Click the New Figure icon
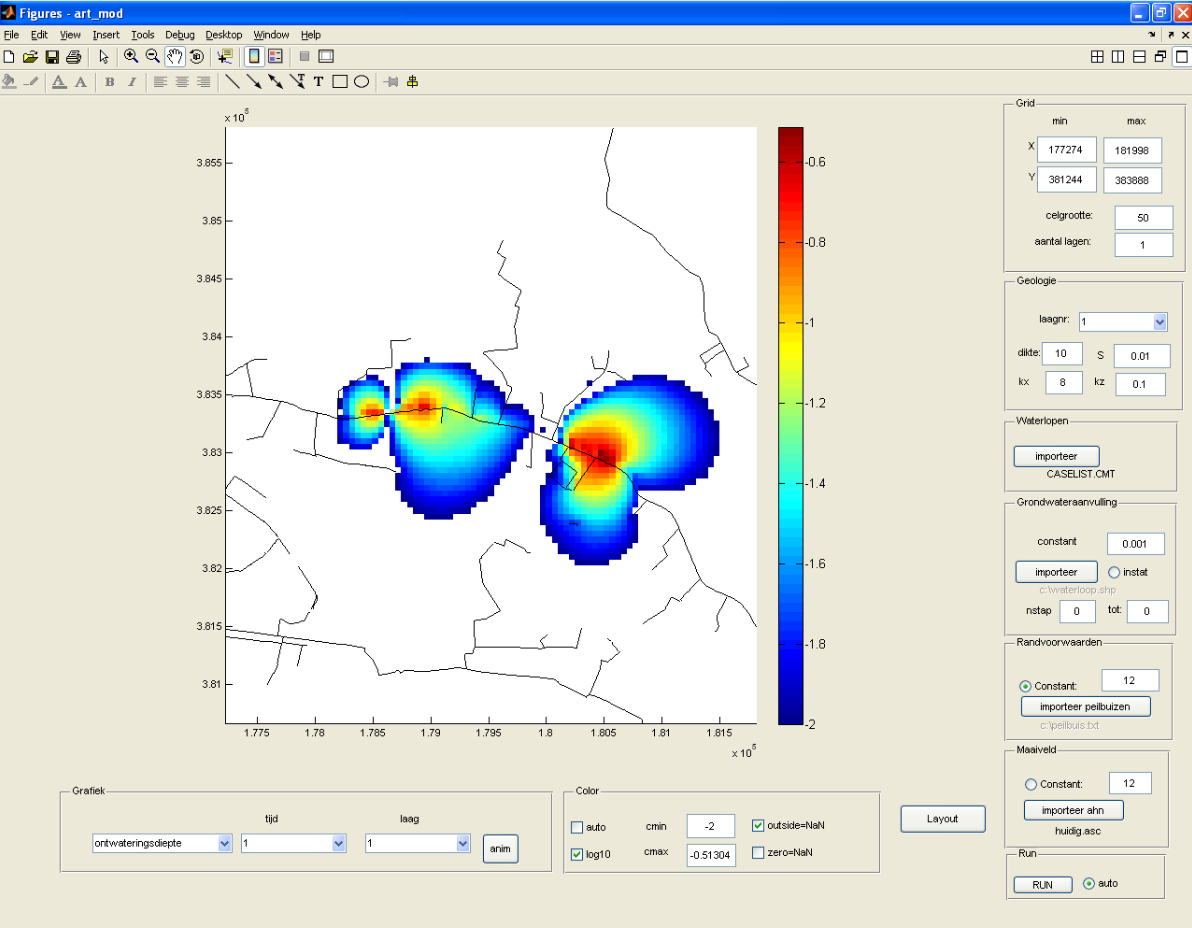This screenshot has width=1192, height=928. point(9,56)
